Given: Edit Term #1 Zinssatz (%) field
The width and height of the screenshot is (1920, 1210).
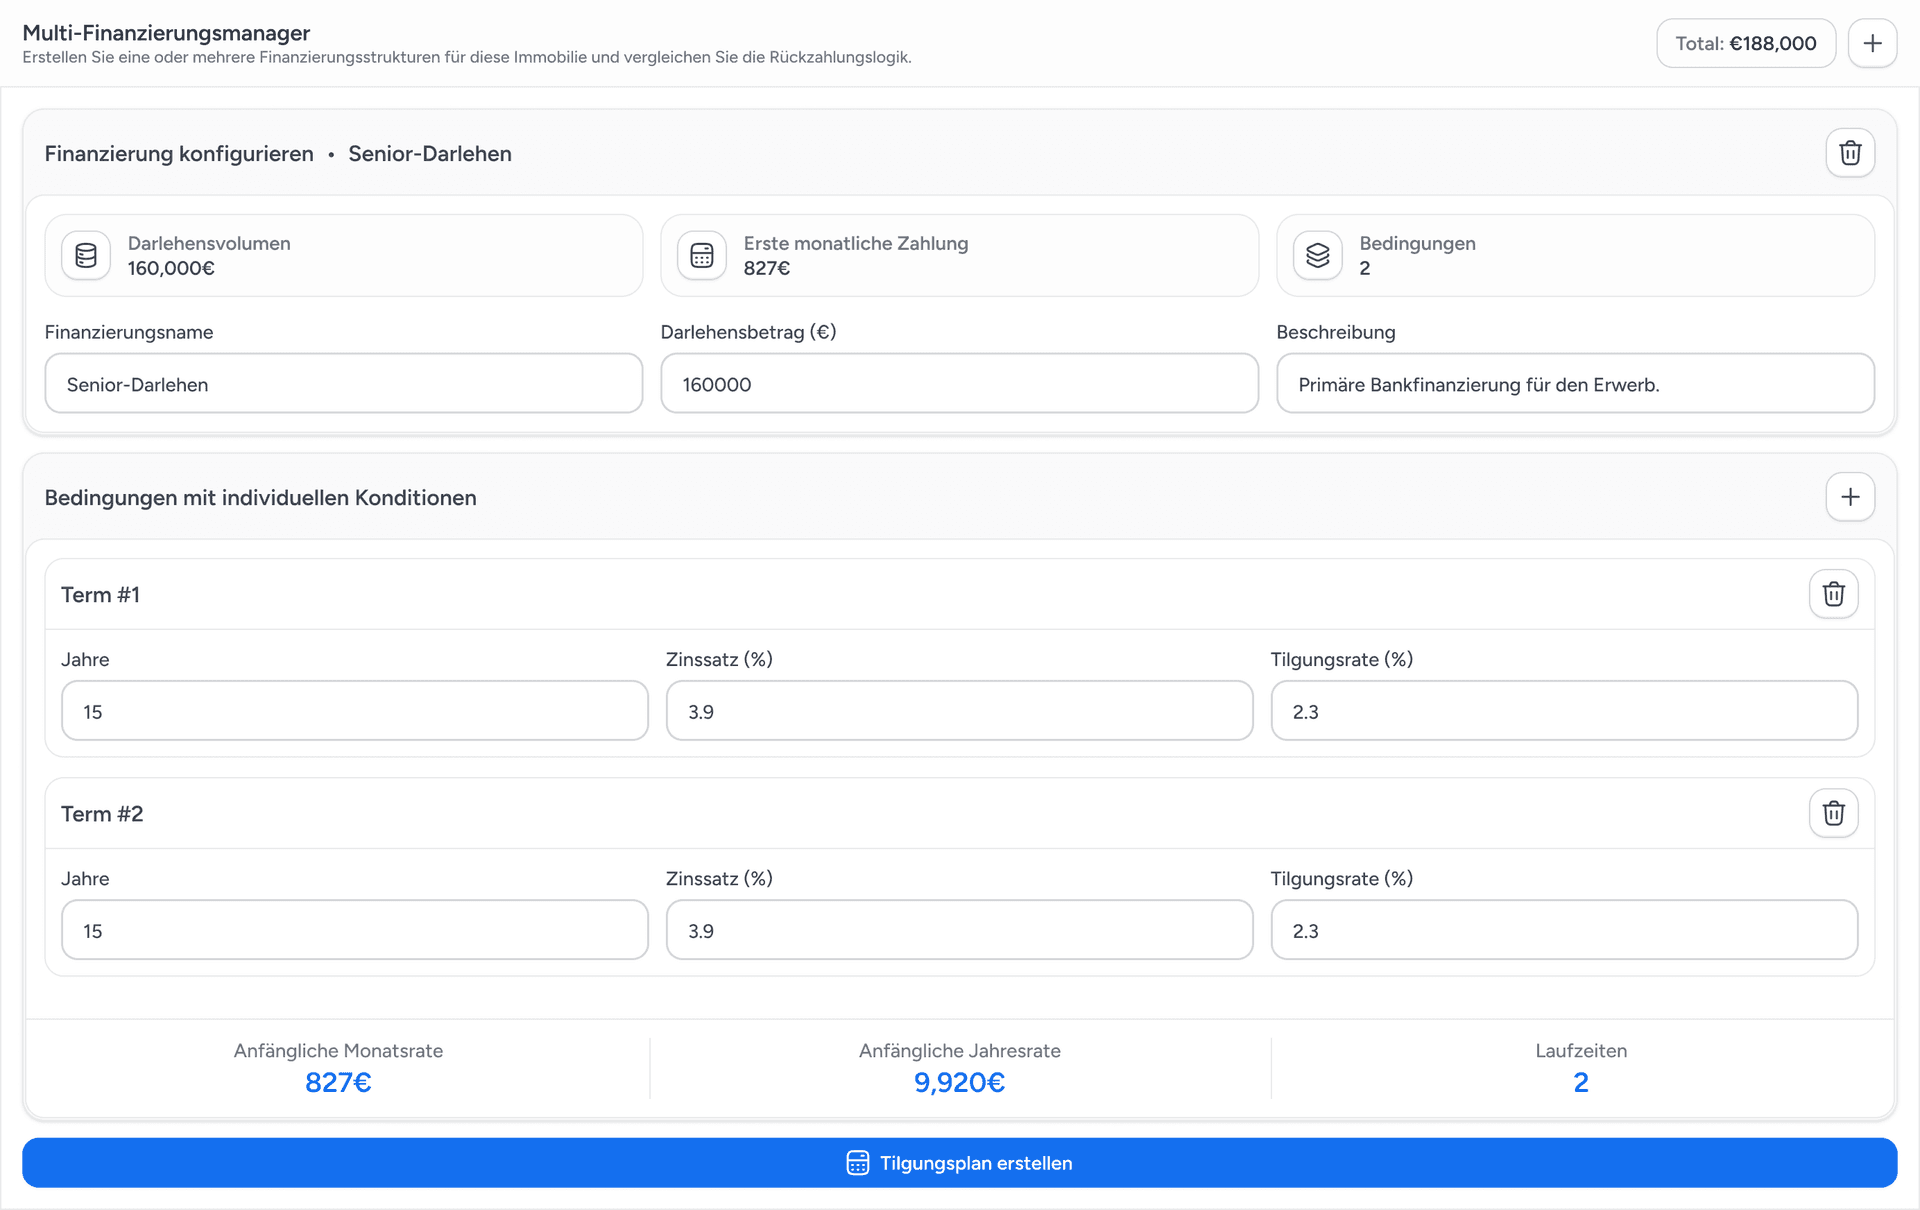Looking at the screenshot, I should [x=959, y=711].
